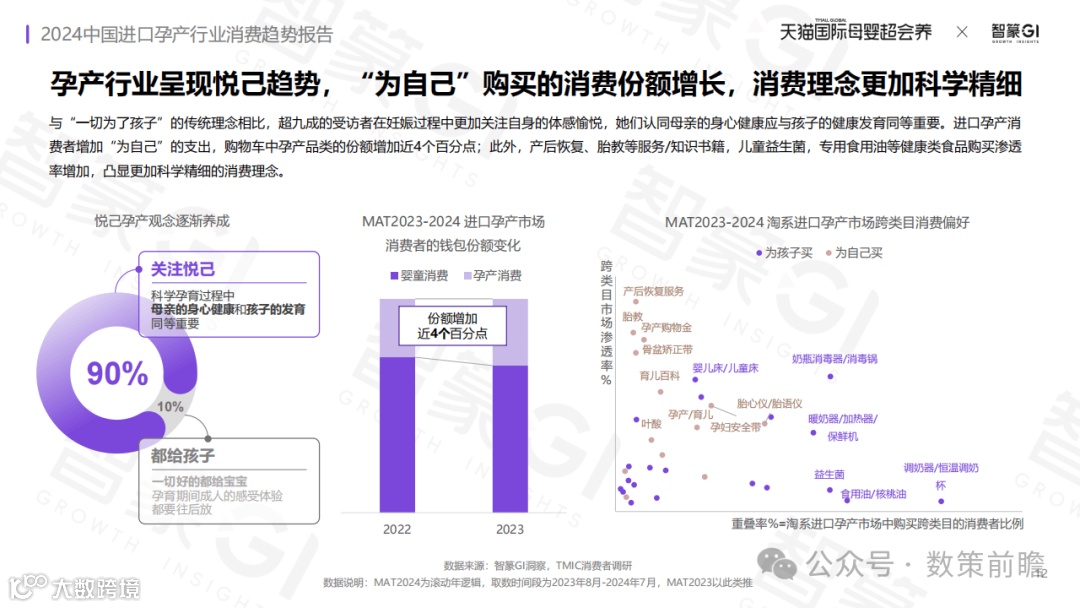Viewport: 1080px width, 608px height.
Task: Click the 孕妇安全带 scatter label
Action: pos(736,427)
